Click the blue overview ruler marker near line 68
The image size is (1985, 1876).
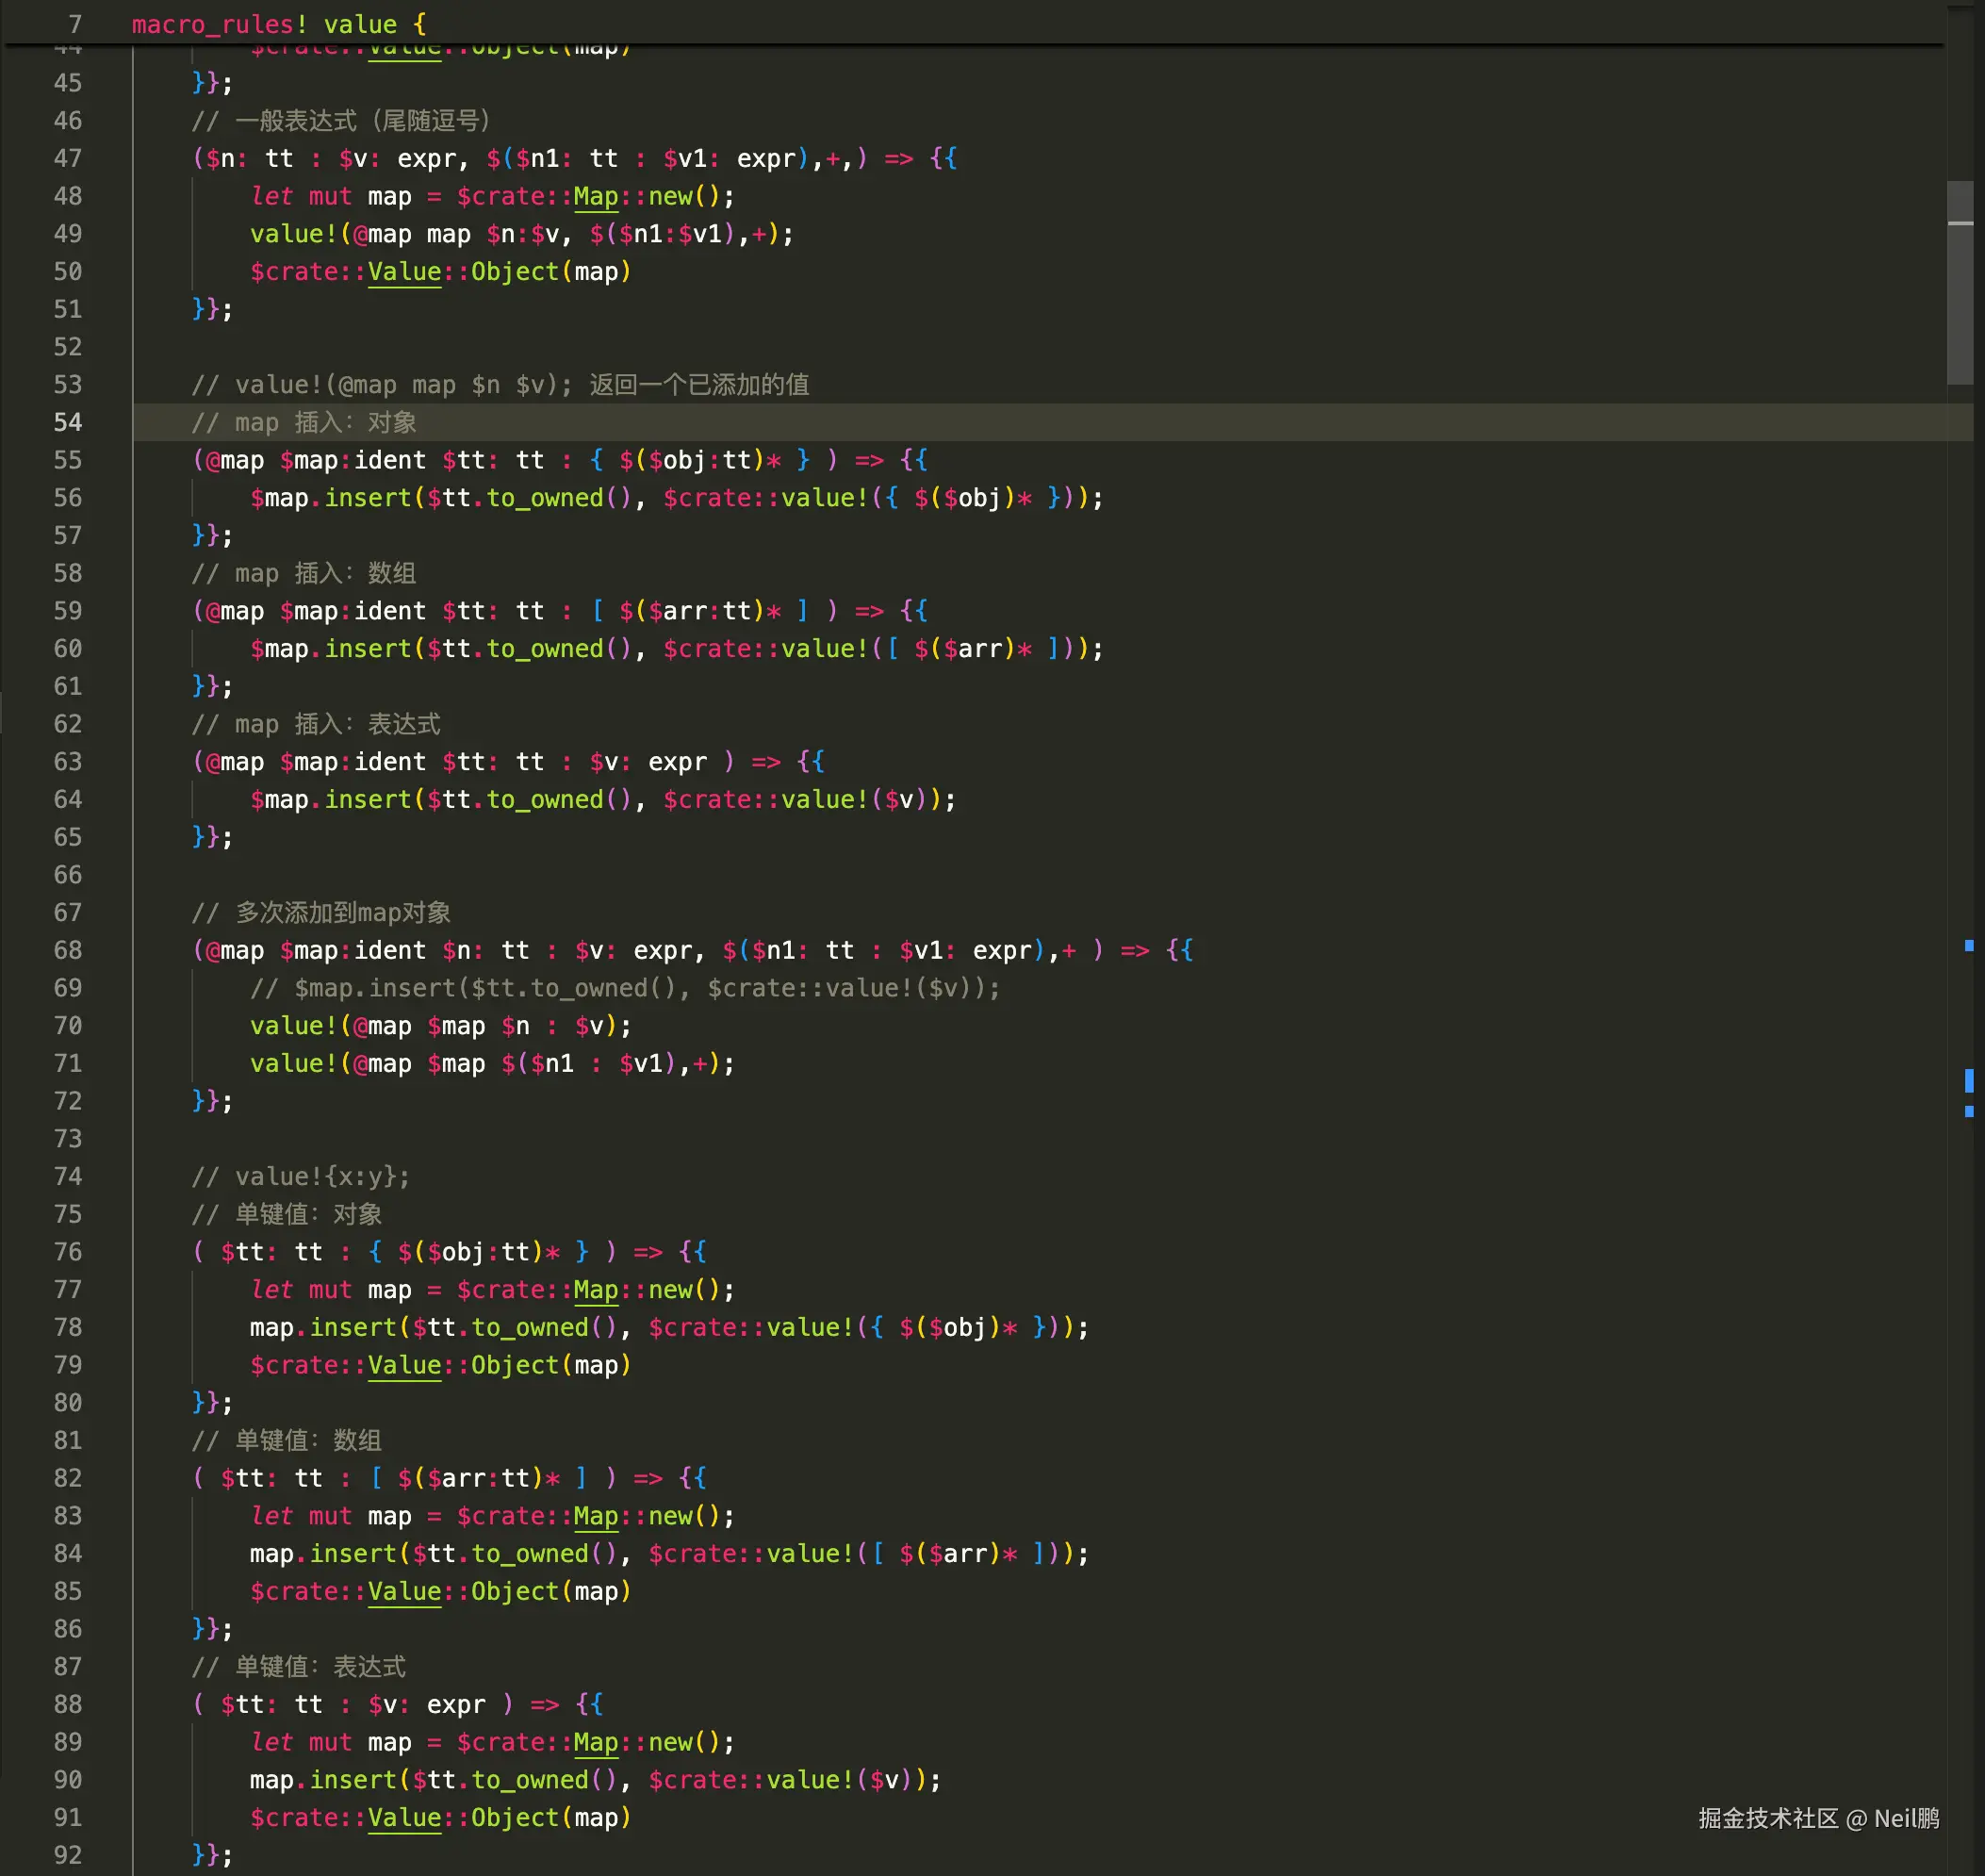(x=1968, y=945)
